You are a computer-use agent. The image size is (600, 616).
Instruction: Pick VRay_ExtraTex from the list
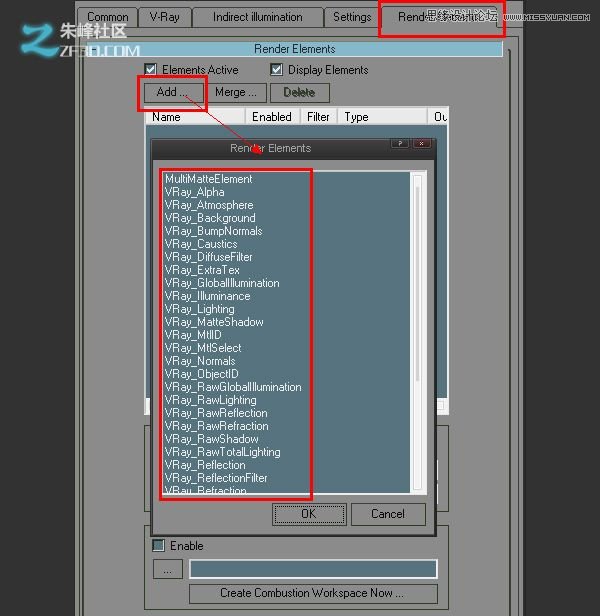pos(202,270)
